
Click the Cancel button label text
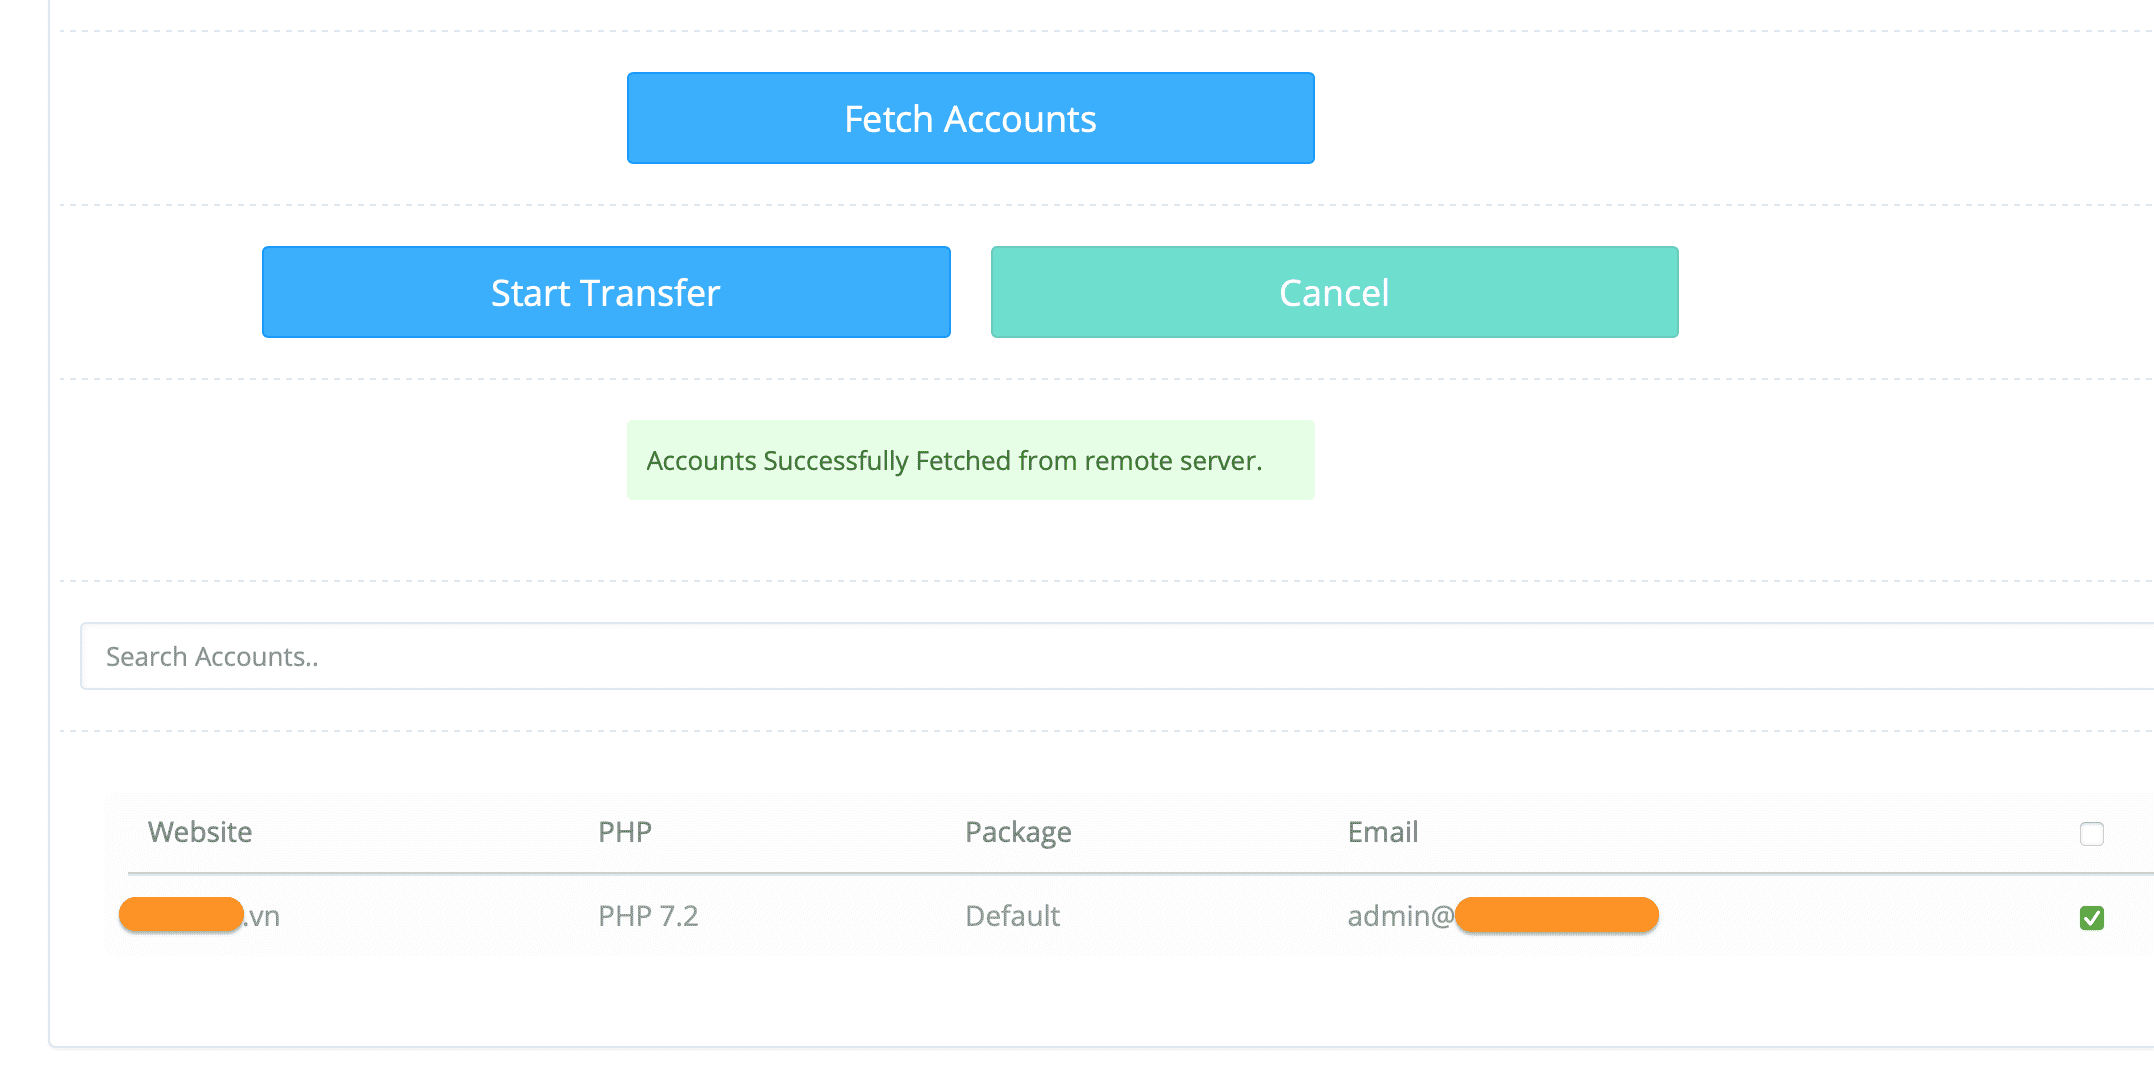(1334, 293)
